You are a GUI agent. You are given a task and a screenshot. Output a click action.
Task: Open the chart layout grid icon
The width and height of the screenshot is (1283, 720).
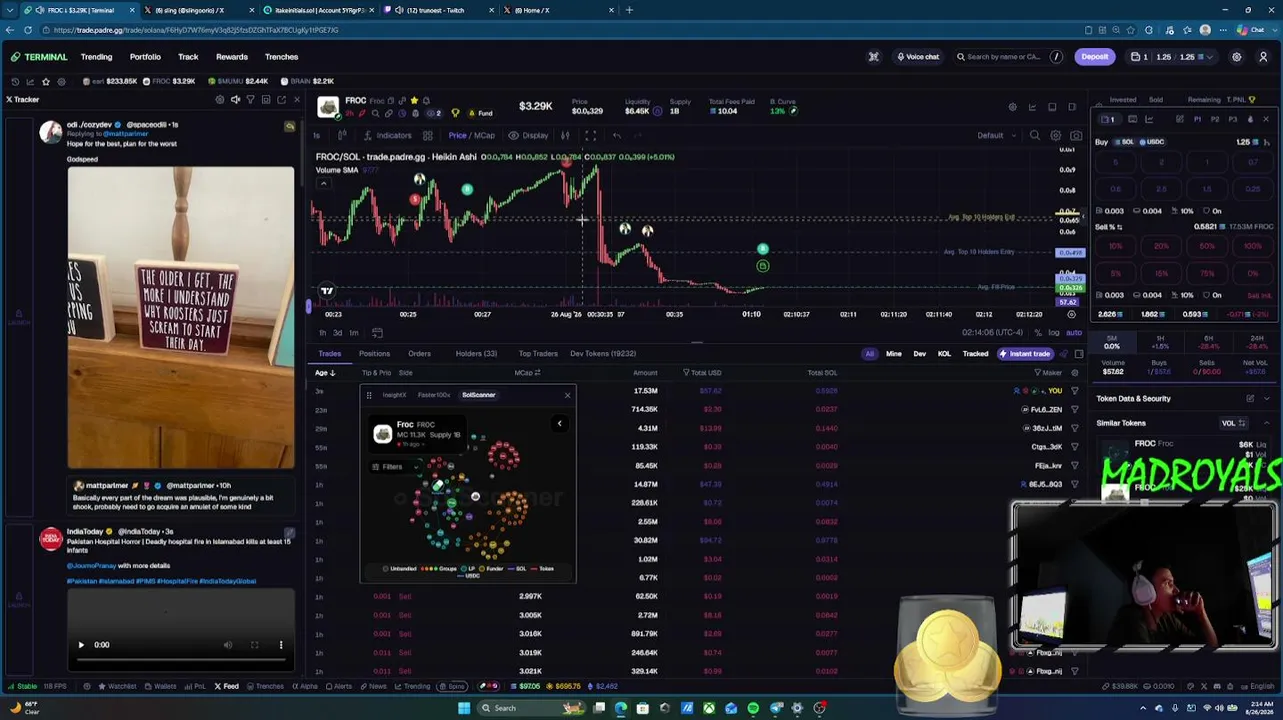click(x=427, y=136)
